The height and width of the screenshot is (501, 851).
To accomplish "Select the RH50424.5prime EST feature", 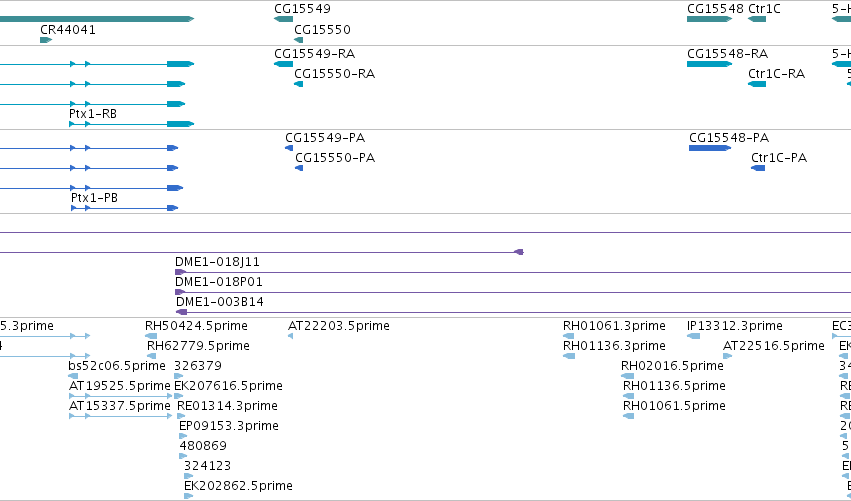I will coord(151,336).
